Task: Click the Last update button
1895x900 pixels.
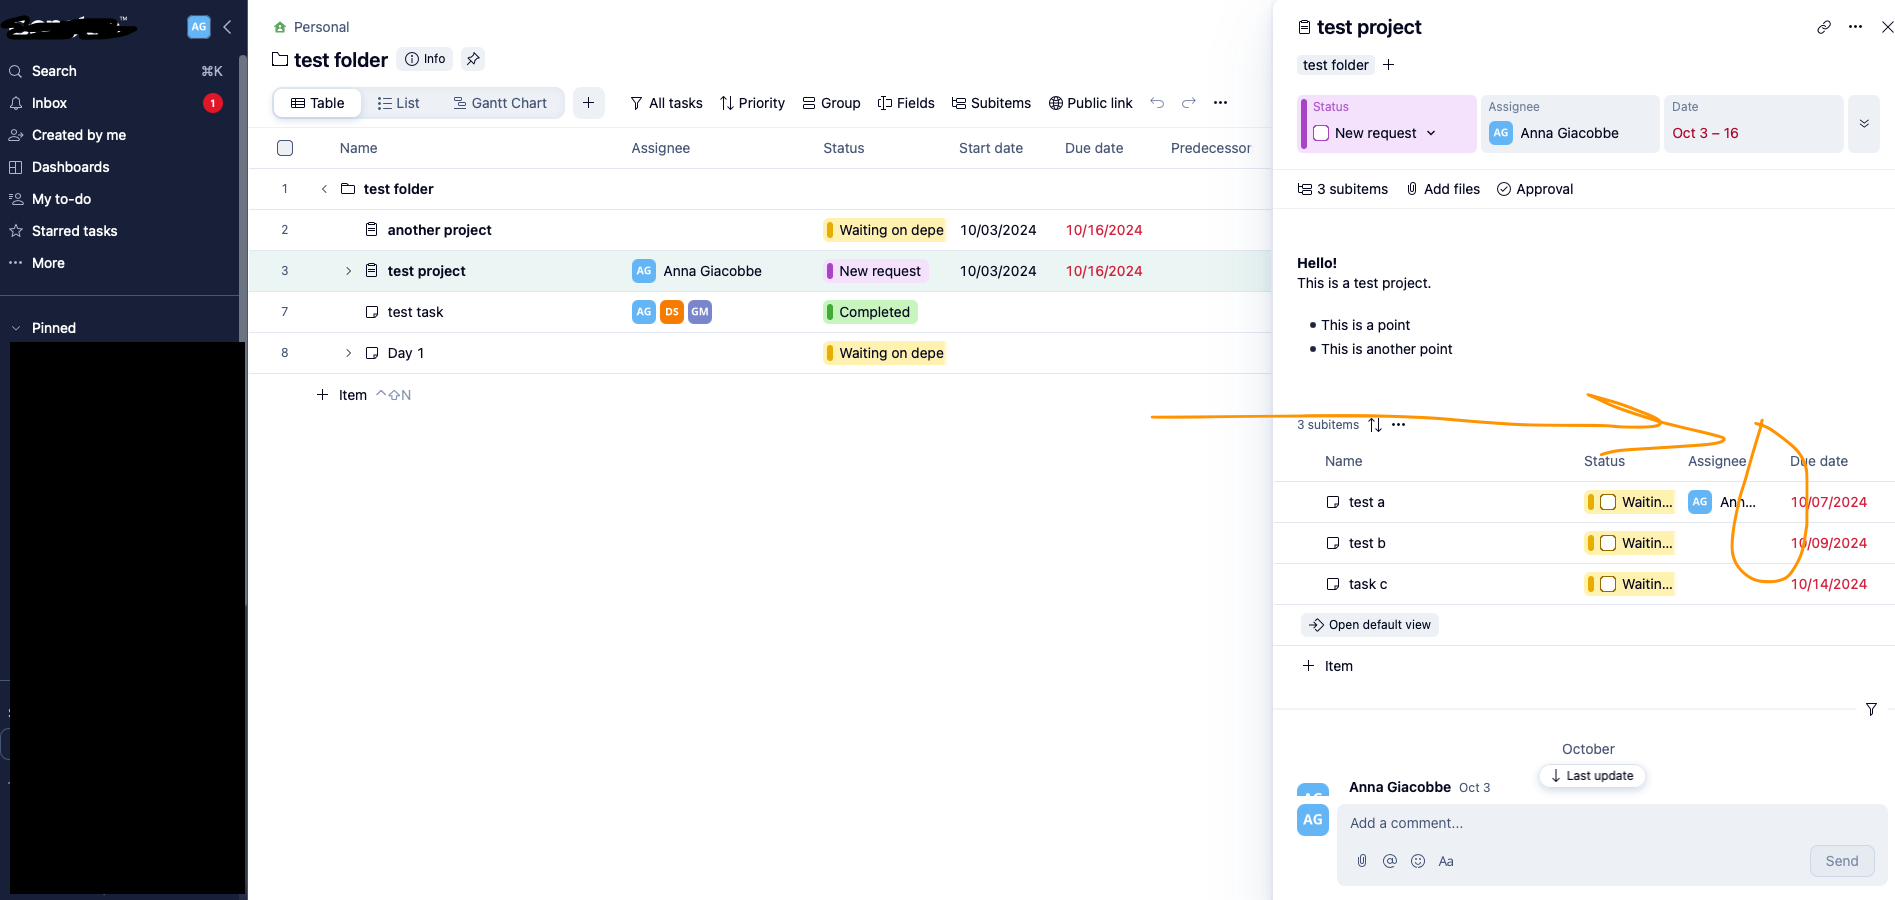Action: click(x=1592, y=776)
